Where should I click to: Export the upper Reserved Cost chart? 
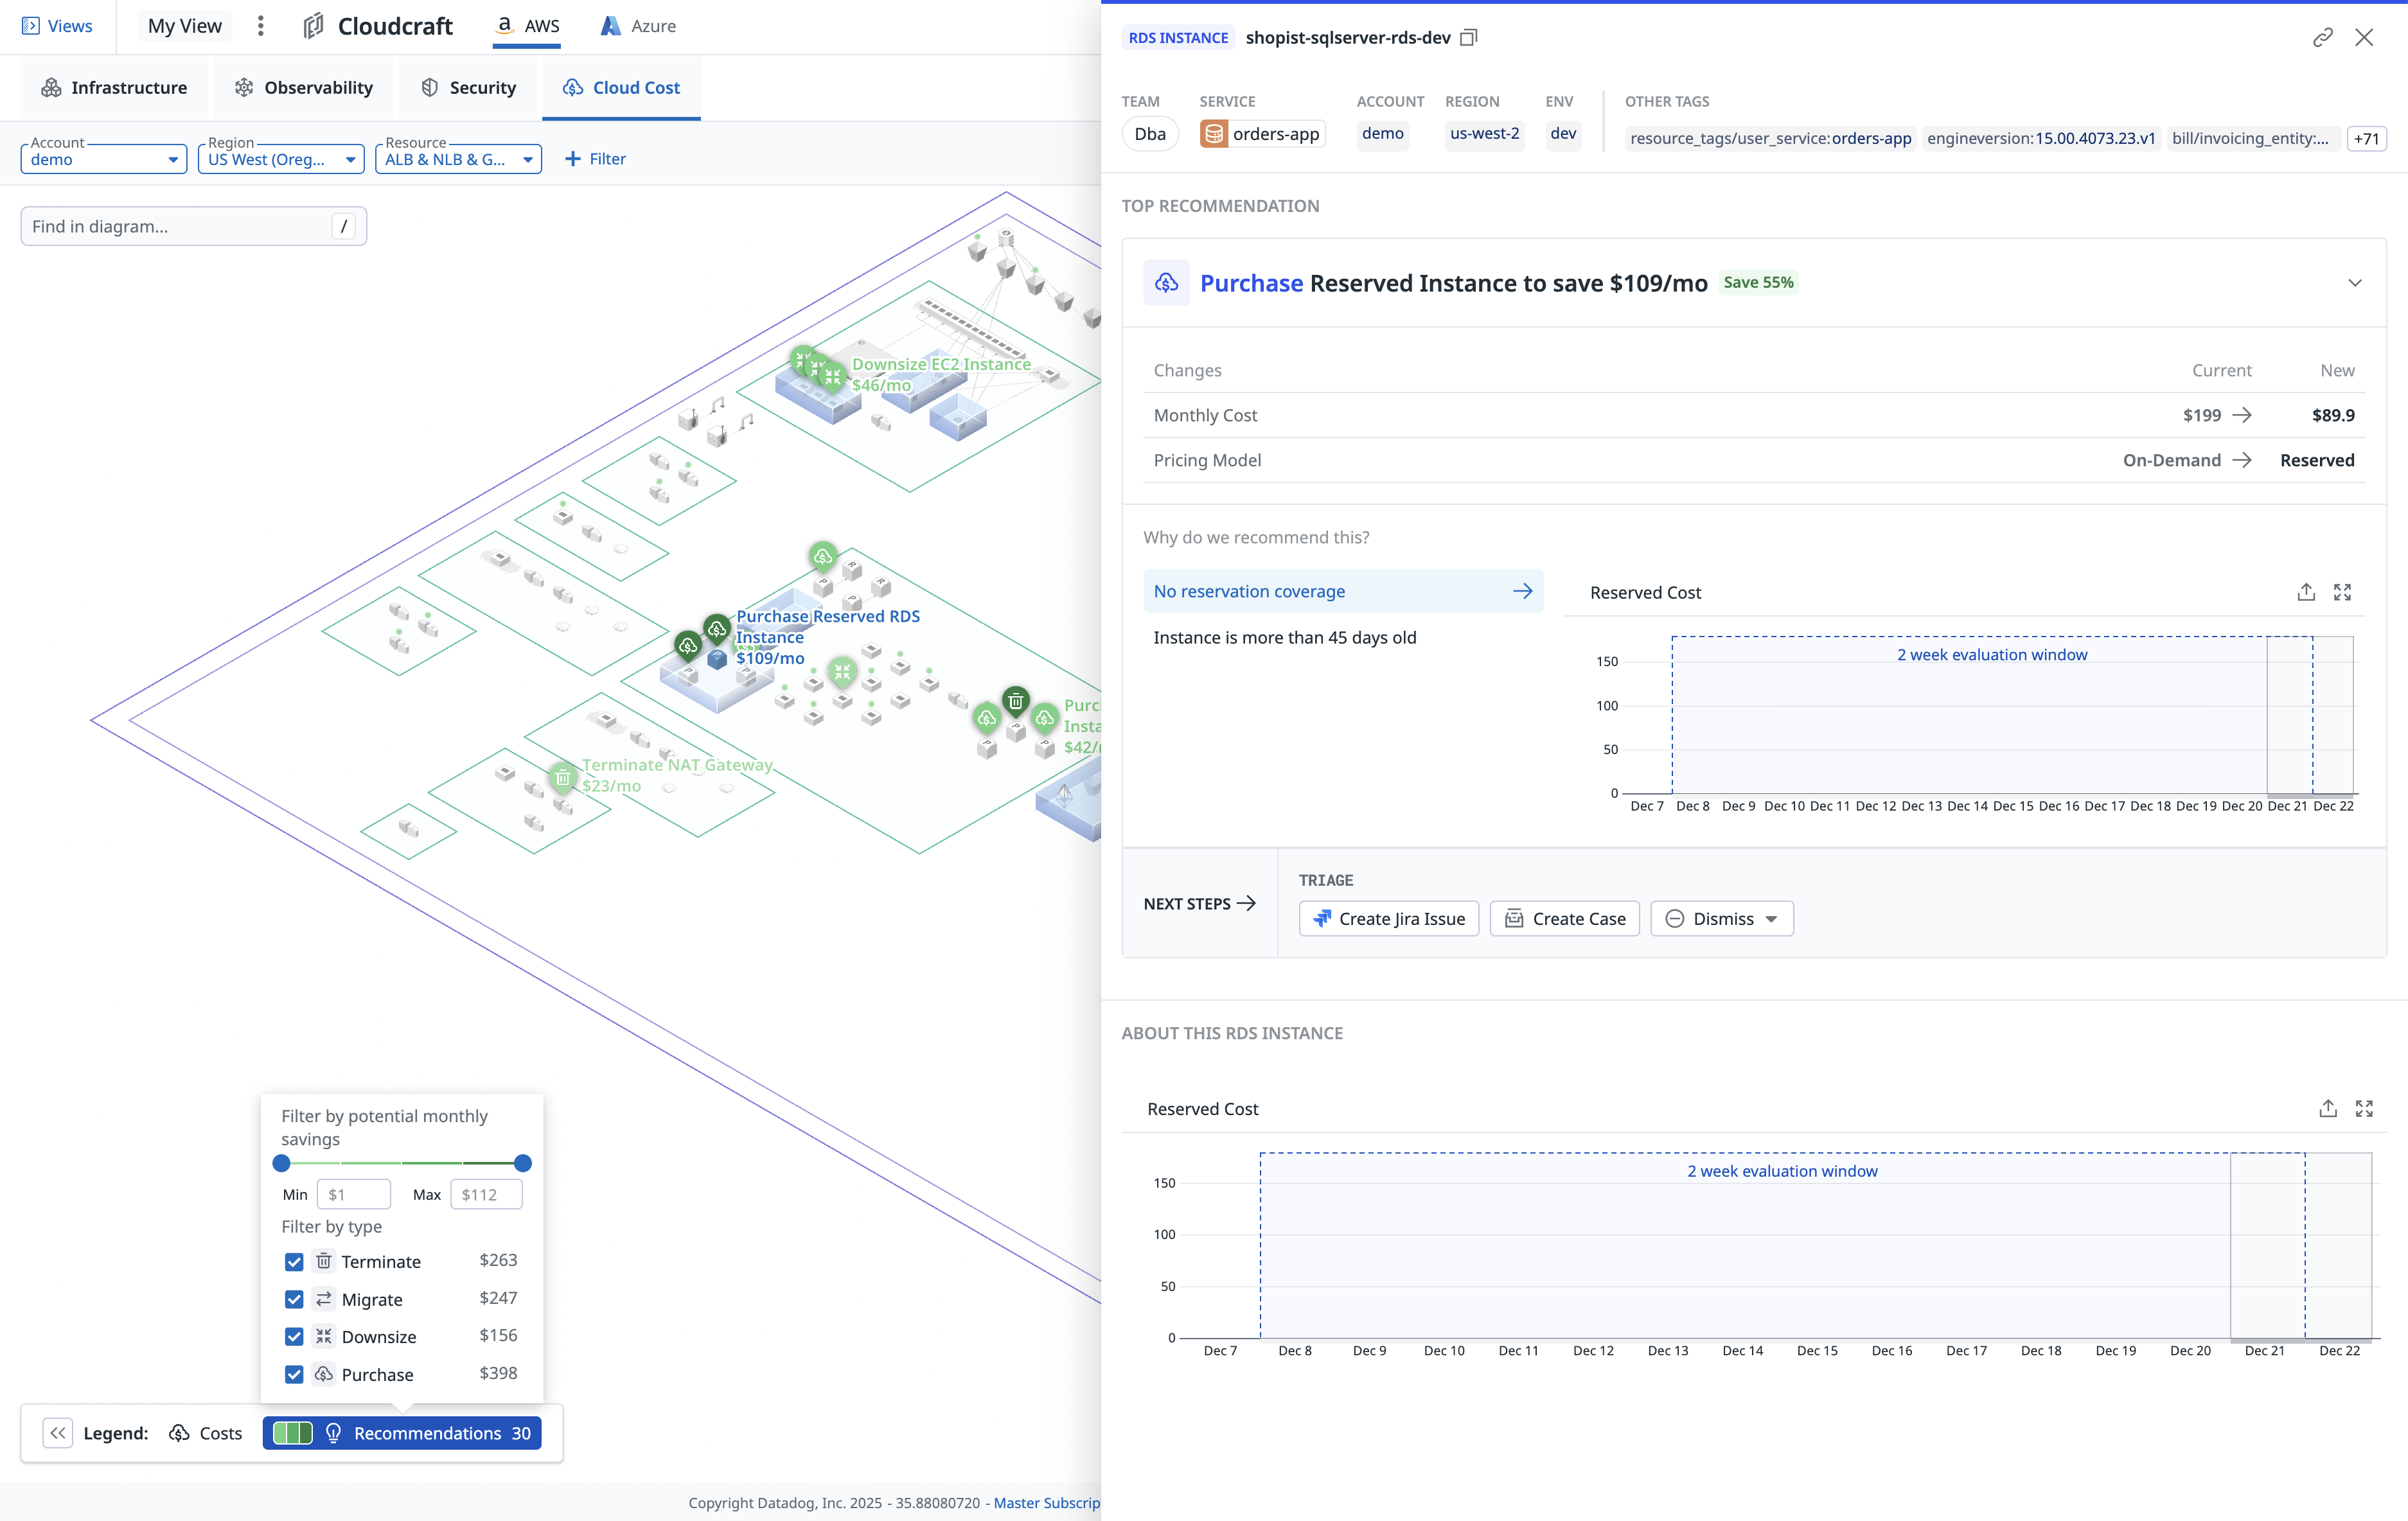(2305, 592)
